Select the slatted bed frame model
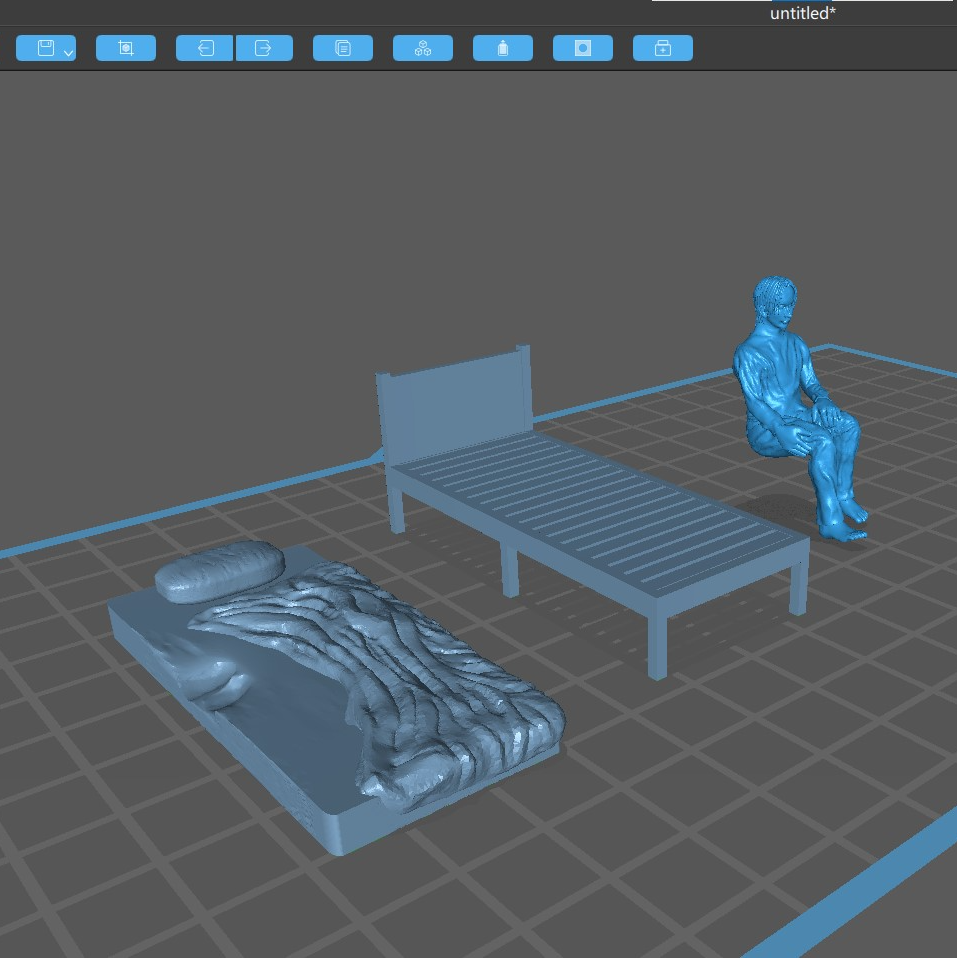 click(x=600, y=520)
